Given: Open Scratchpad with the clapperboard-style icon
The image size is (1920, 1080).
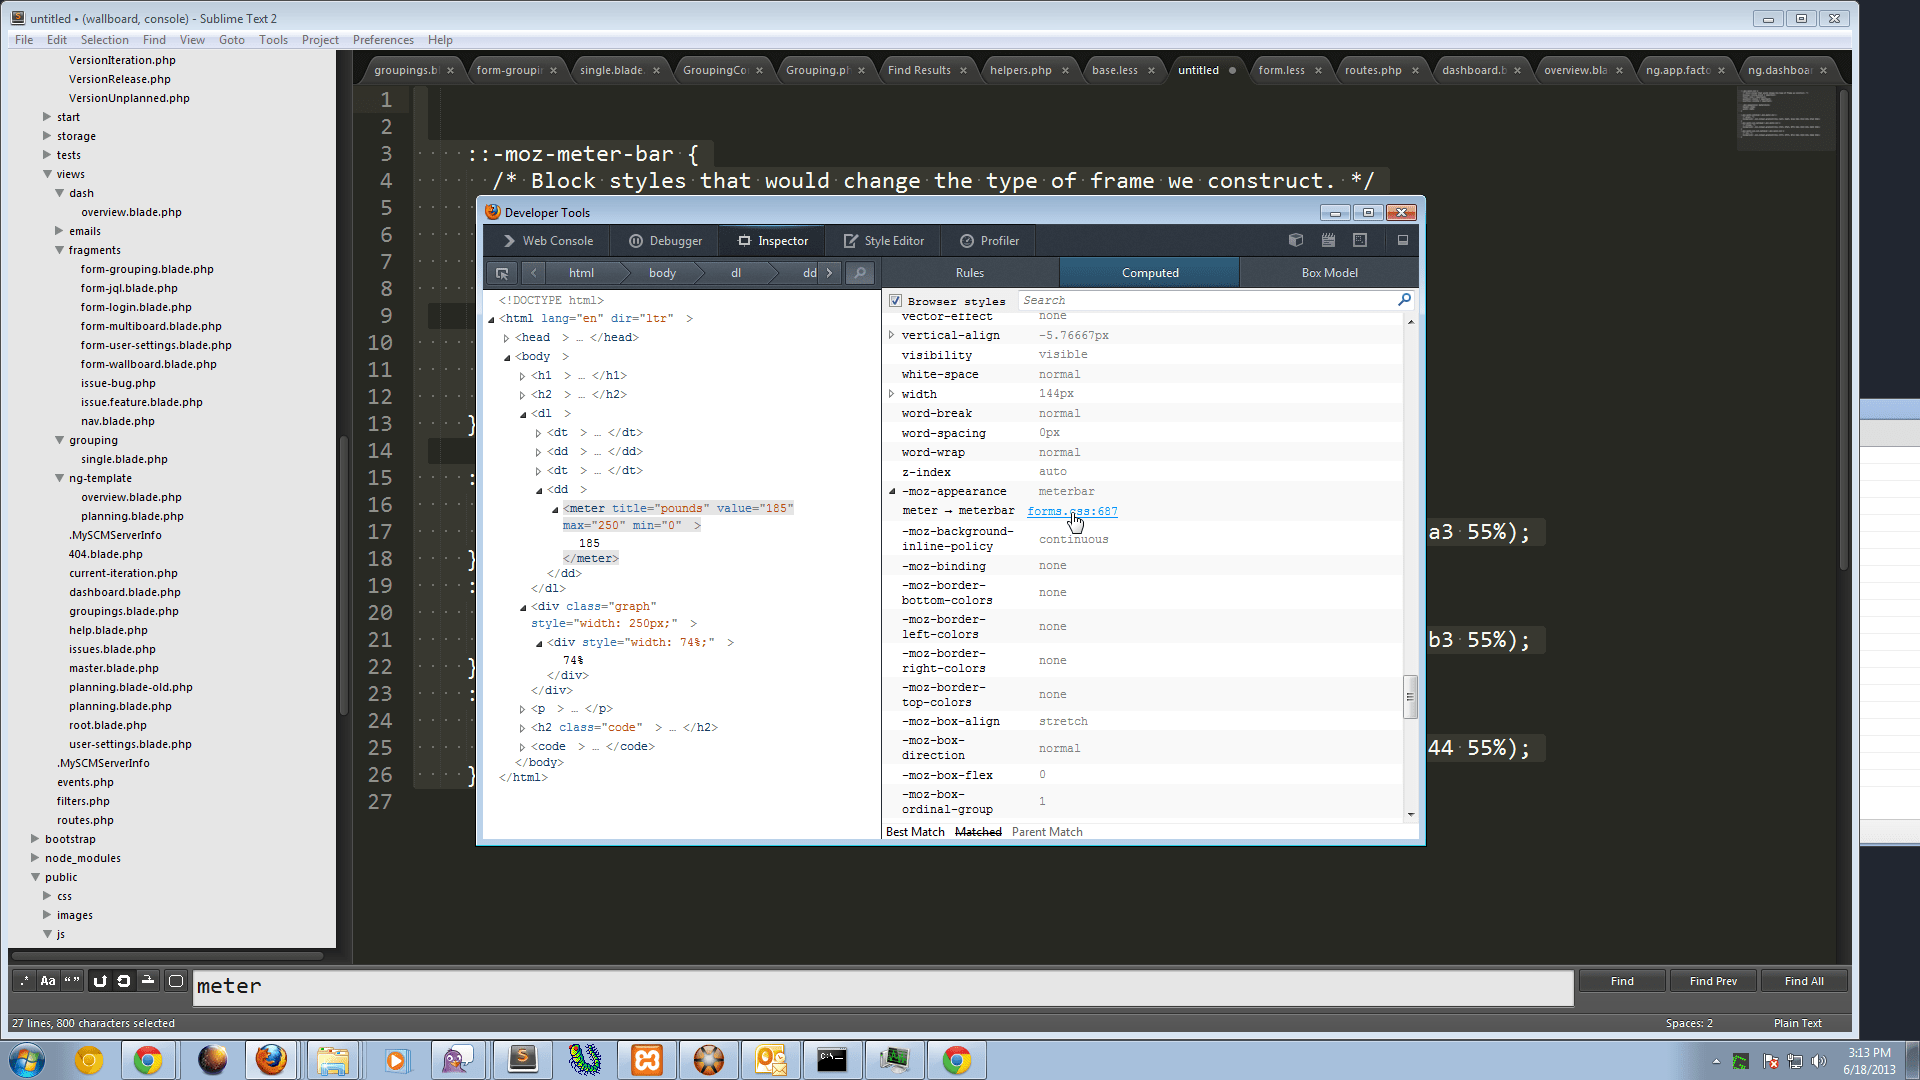Looking at the screenshot, I should (x=1328, y=240).
